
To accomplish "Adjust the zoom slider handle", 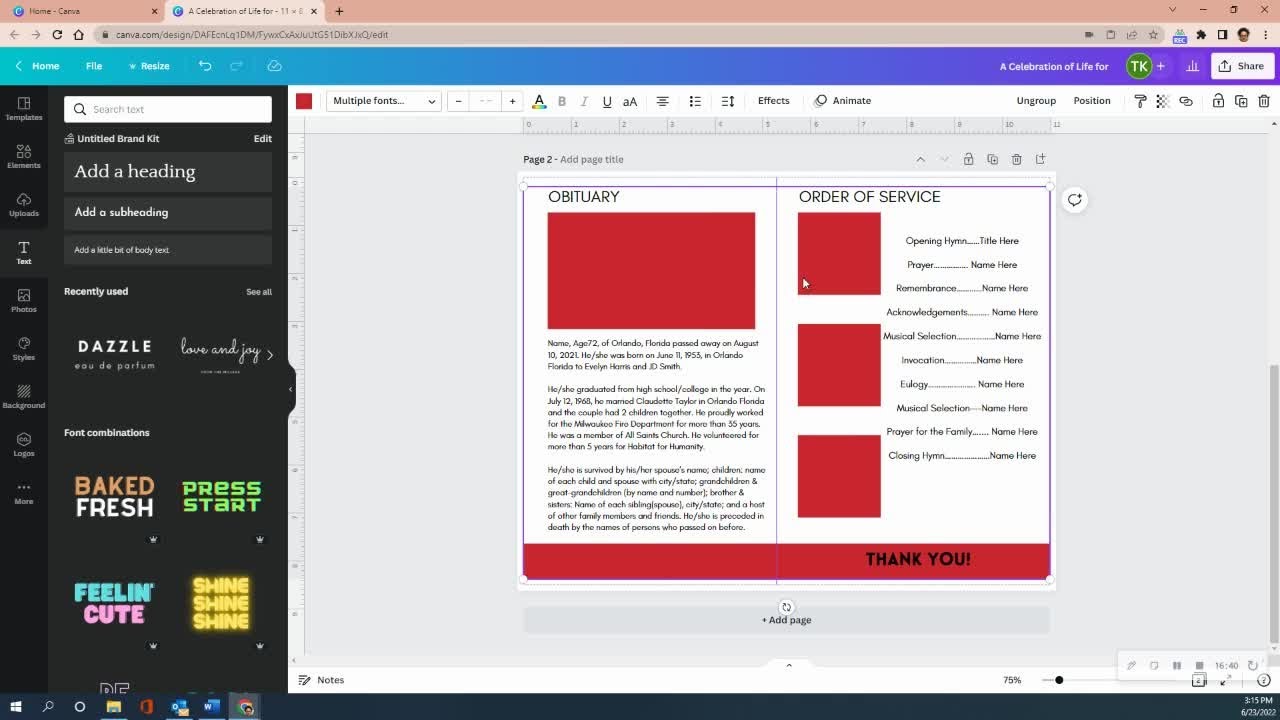I will [x=1059, y=680].
